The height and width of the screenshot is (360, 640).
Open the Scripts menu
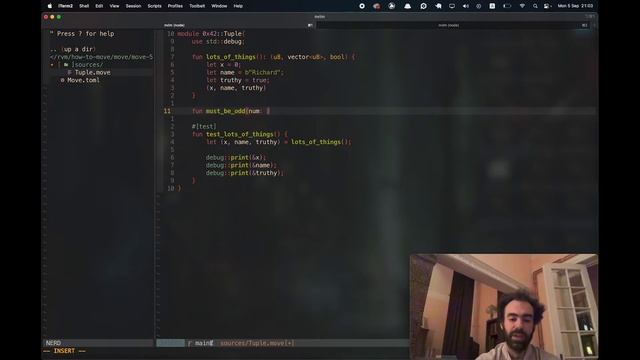(154, 6)
